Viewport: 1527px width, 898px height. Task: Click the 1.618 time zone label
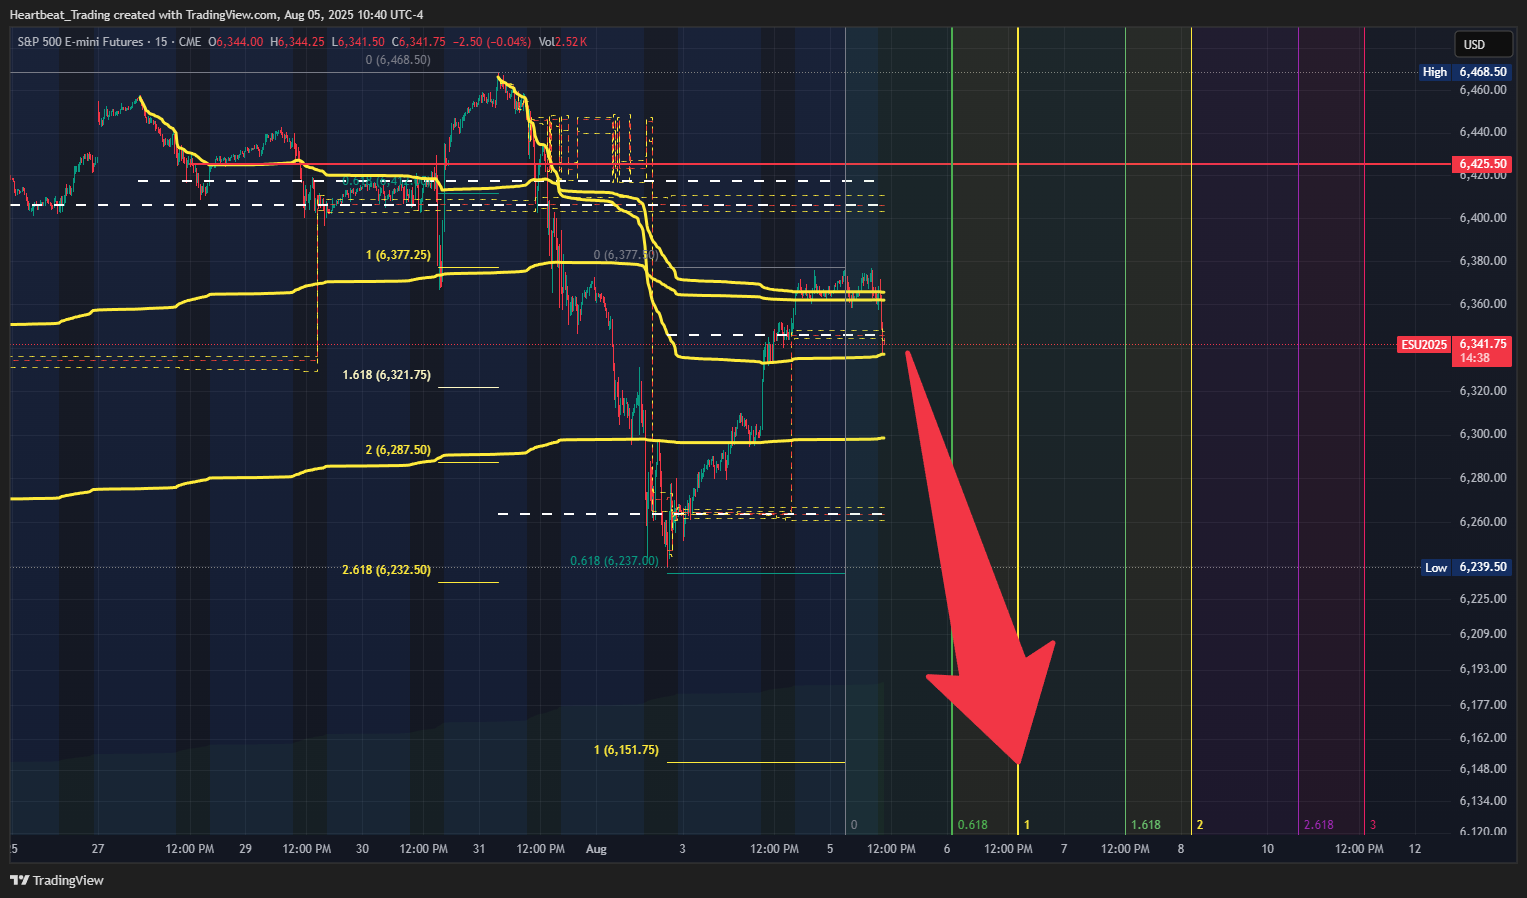point(1146,825)
